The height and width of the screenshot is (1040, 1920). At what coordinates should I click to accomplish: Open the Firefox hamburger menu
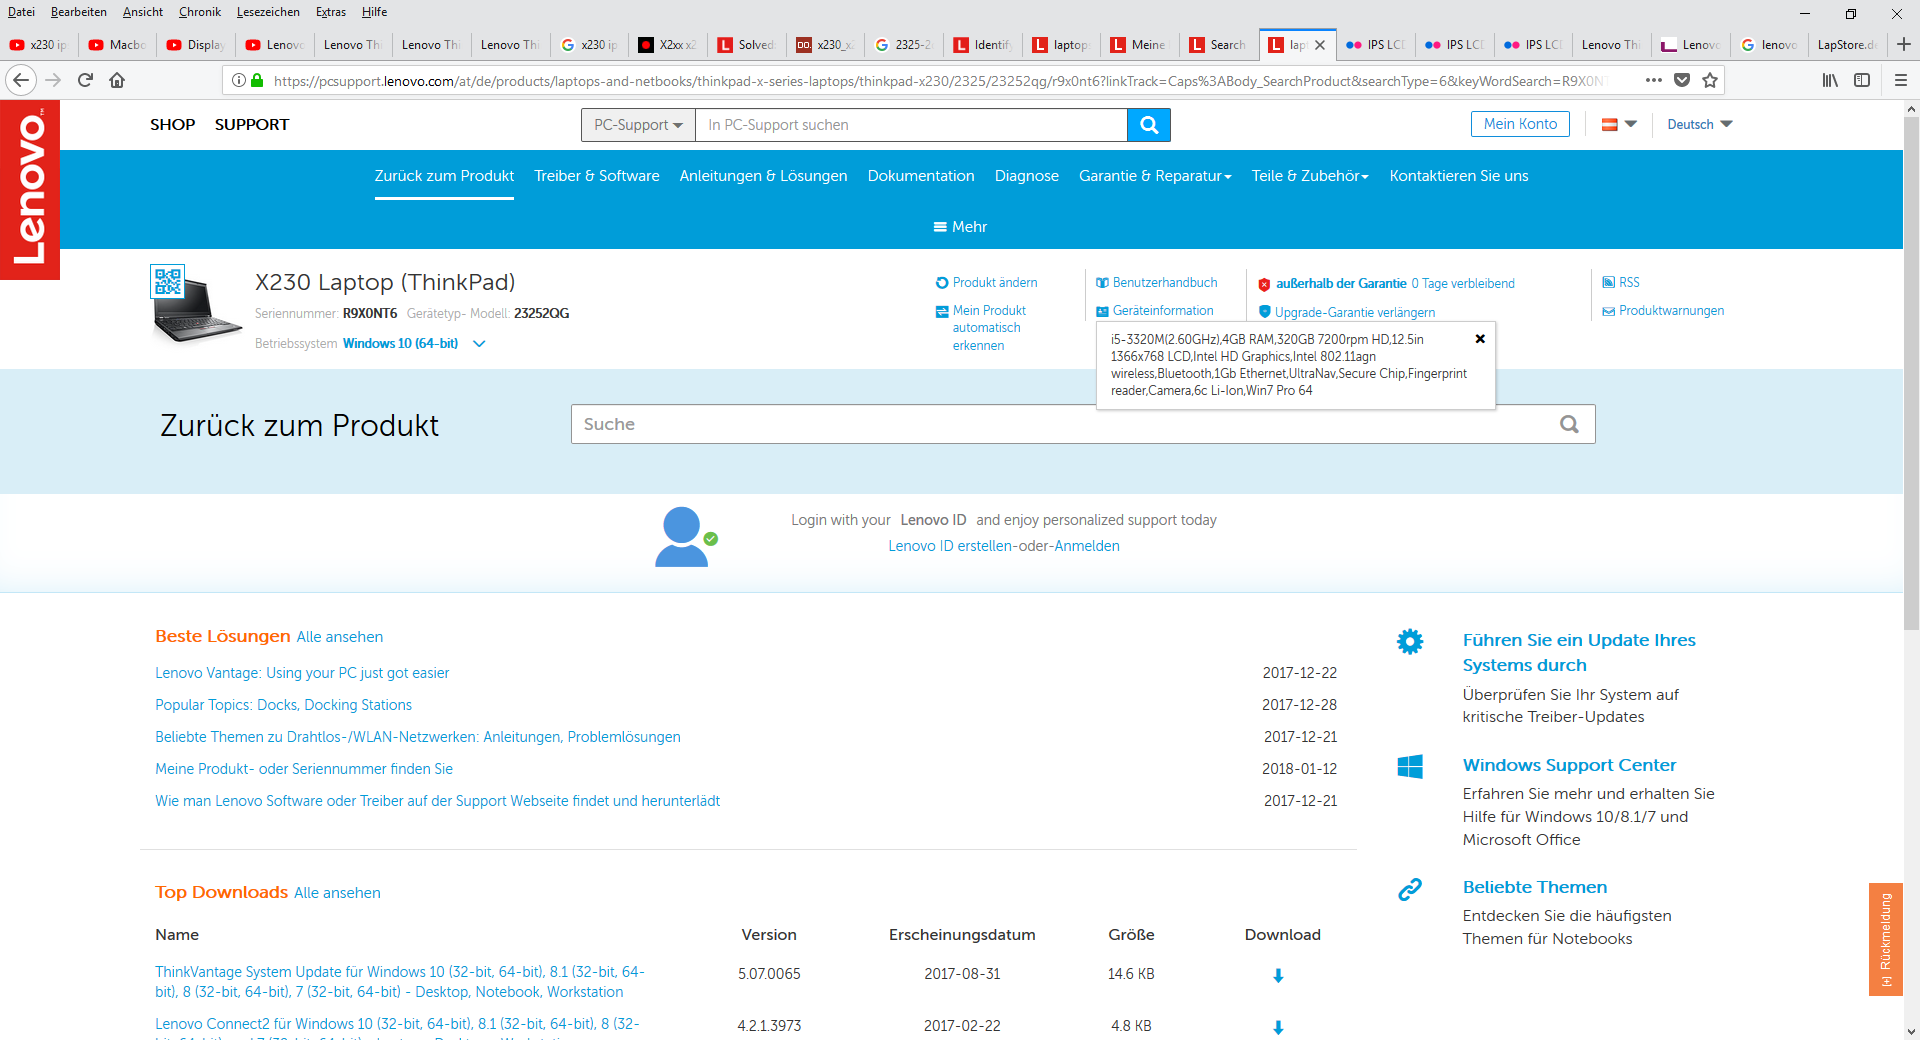1900,80
